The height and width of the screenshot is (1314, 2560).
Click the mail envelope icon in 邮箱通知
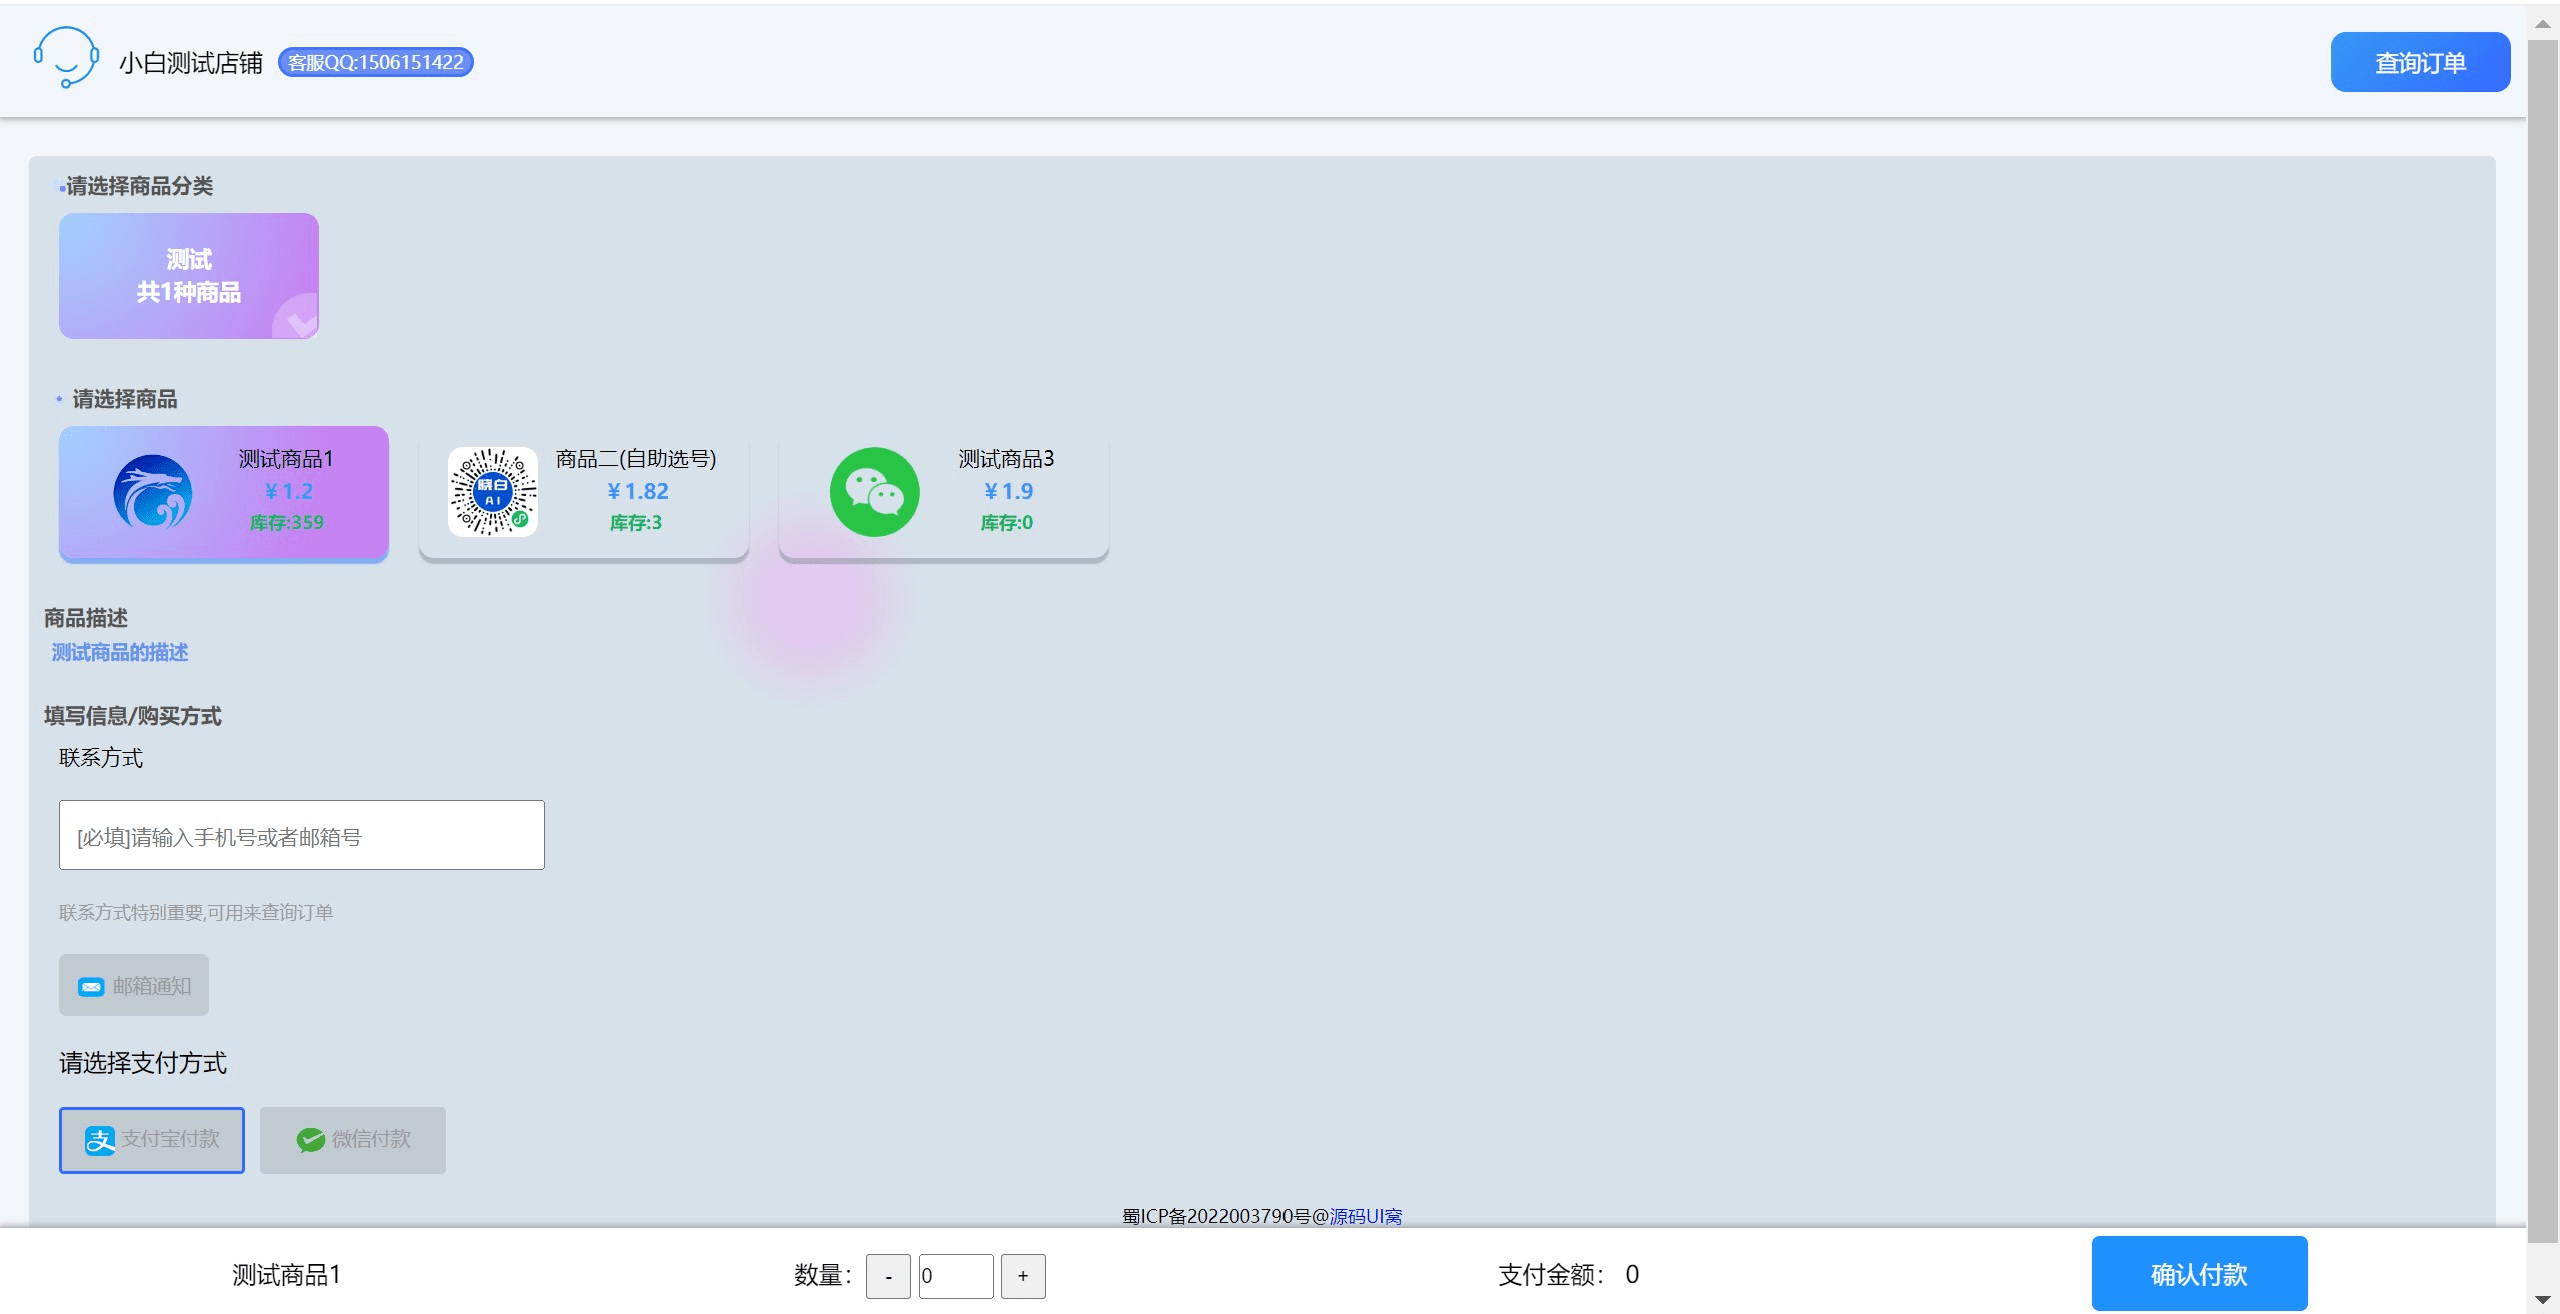(x=91, y=987)
